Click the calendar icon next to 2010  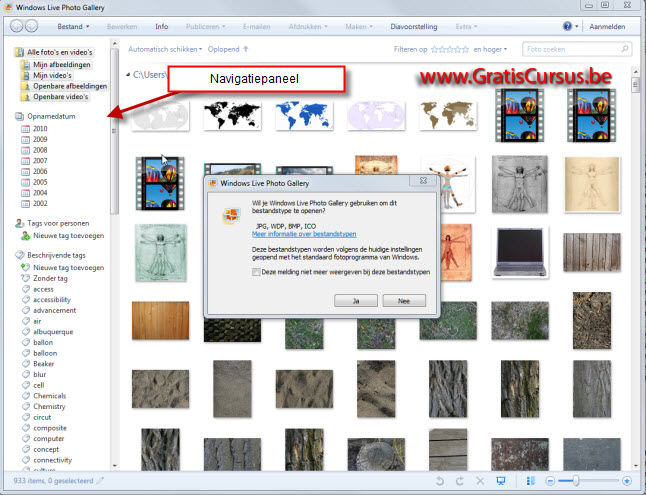[x=26, y=129]
